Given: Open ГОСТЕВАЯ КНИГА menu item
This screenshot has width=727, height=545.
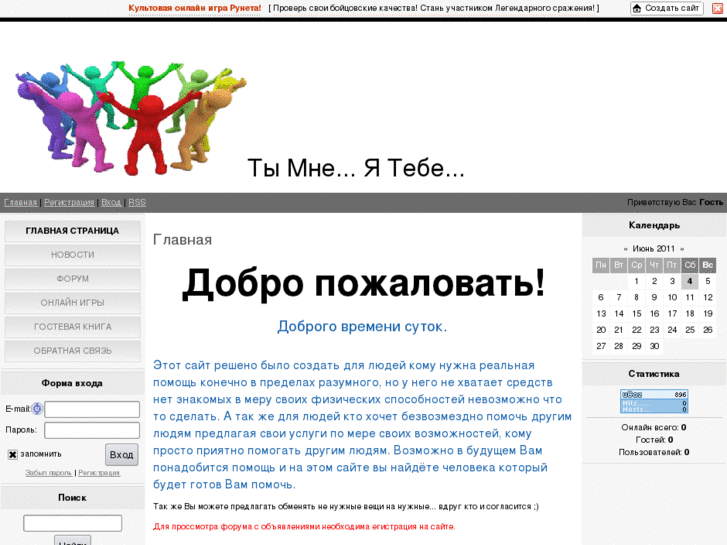Looking at the screenshot, I should (72, 327).
